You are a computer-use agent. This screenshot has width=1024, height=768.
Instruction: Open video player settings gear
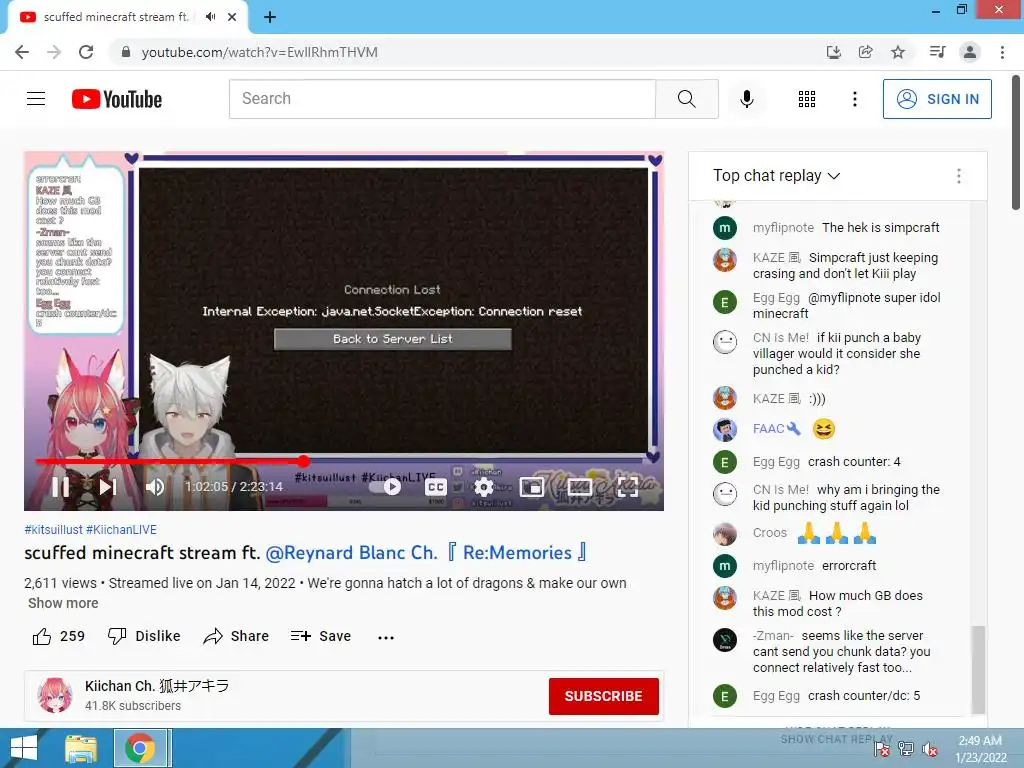(x=483, y=487)
